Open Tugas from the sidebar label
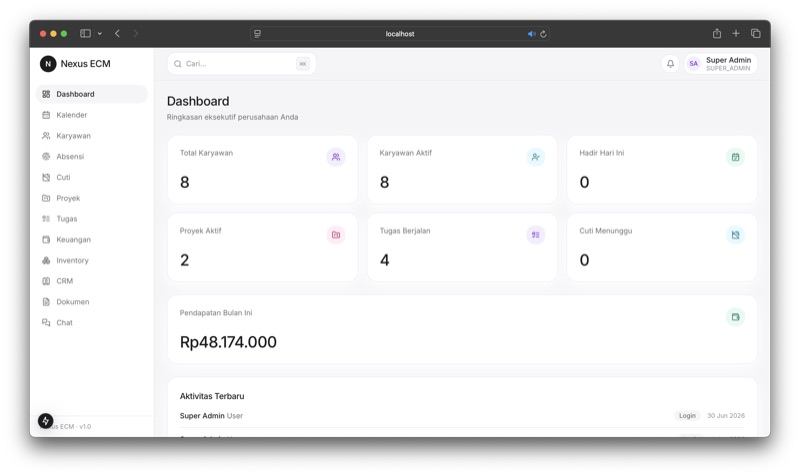 tap(67, 219)
